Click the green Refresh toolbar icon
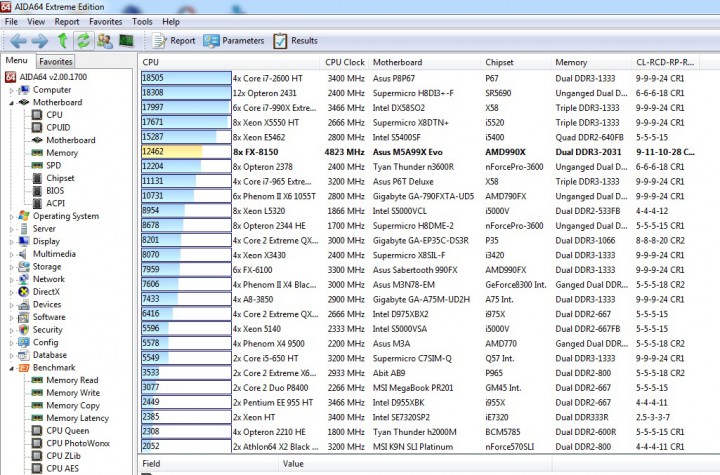720x475 pixels. coord(83,41)
